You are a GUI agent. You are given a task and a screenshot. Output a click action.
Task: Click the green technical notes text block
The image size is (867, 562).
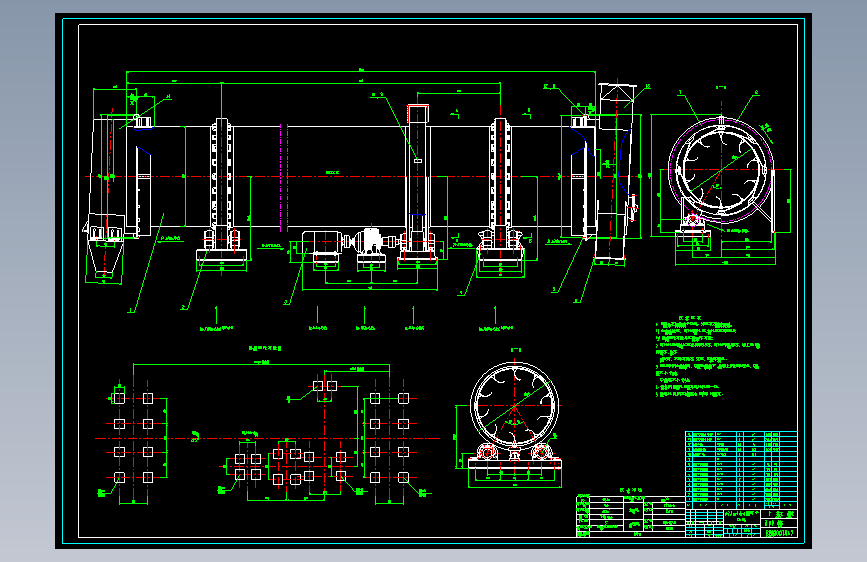[707, 357]
